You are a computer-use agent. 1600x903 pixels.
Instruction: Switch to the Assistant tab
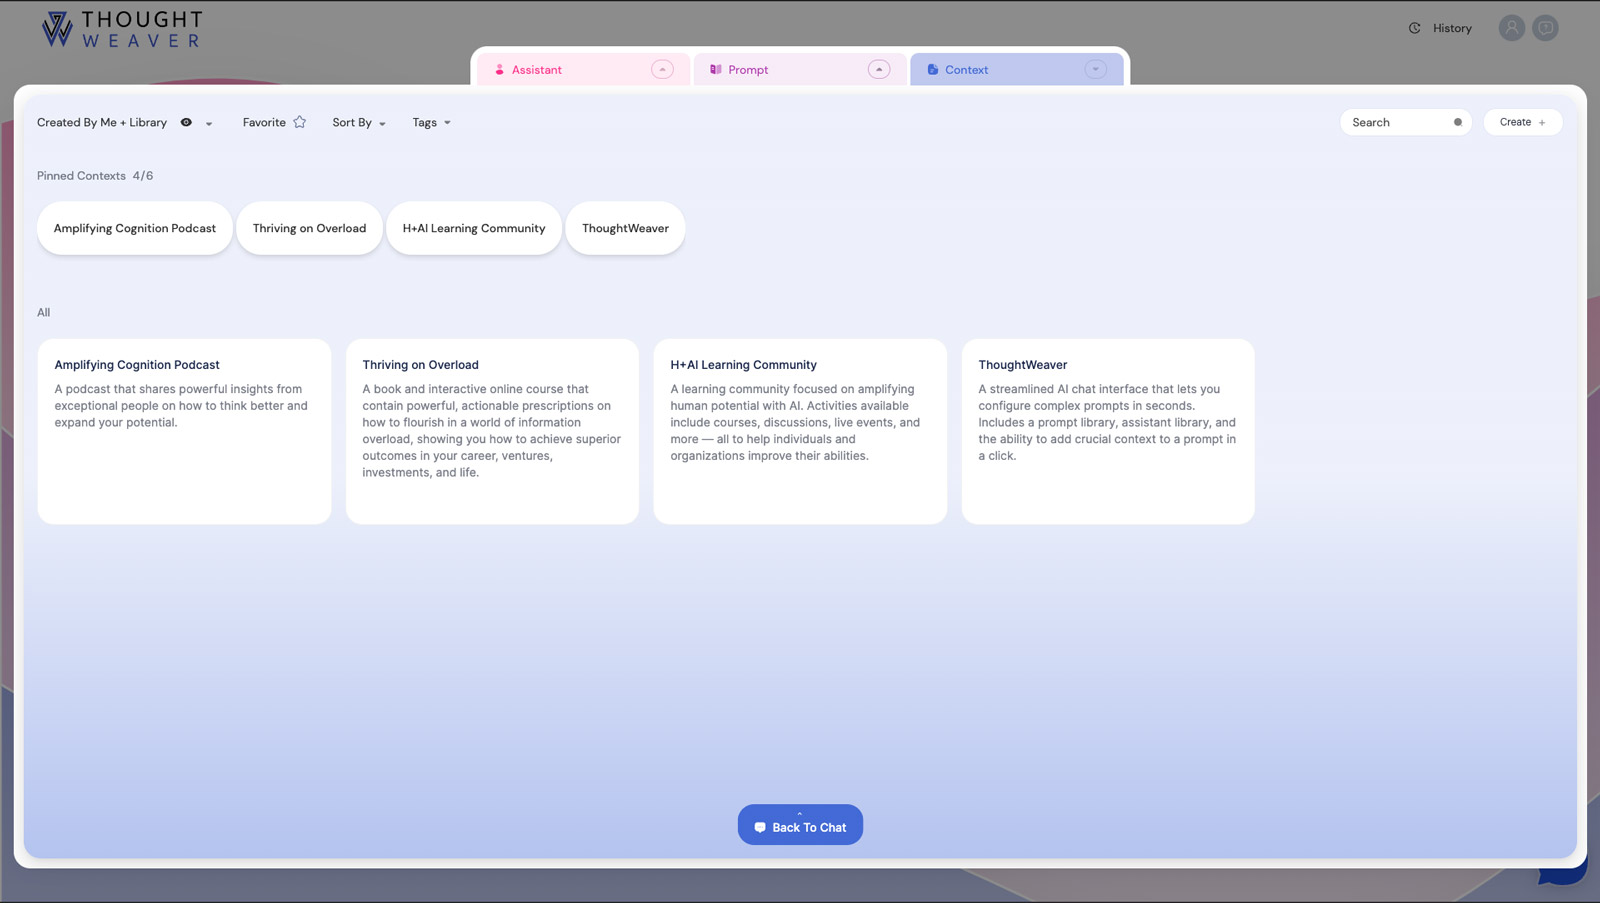click(x=583, y=69)
